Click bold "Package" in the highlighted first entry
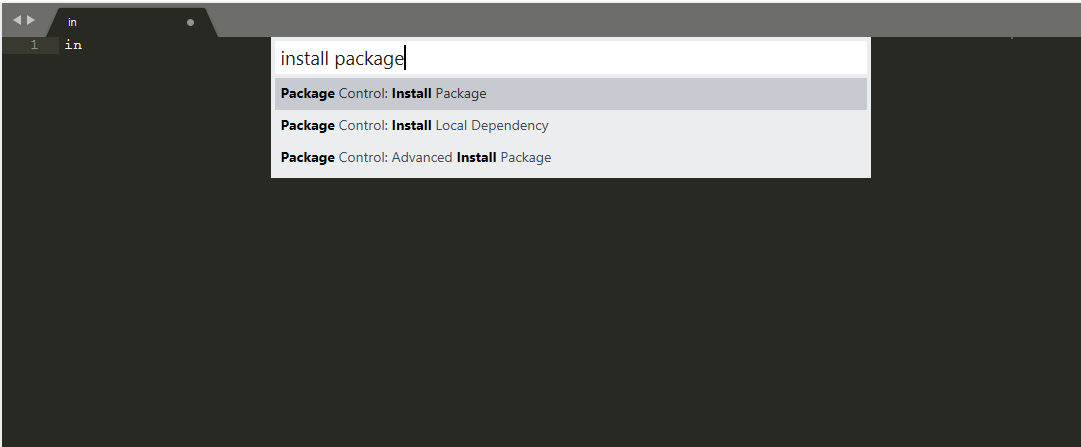The image size is (1081, 447). (x=307, y=94)
